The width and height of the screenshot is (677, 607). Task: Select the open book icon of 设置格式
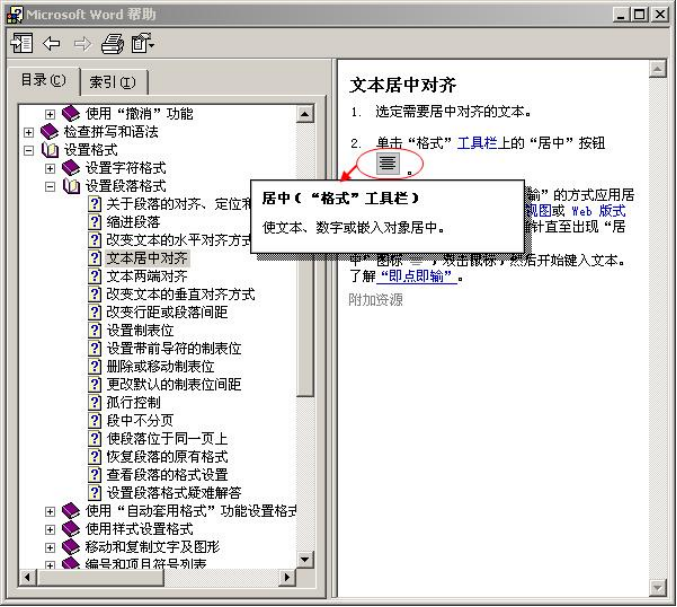(x=50, y=150)
